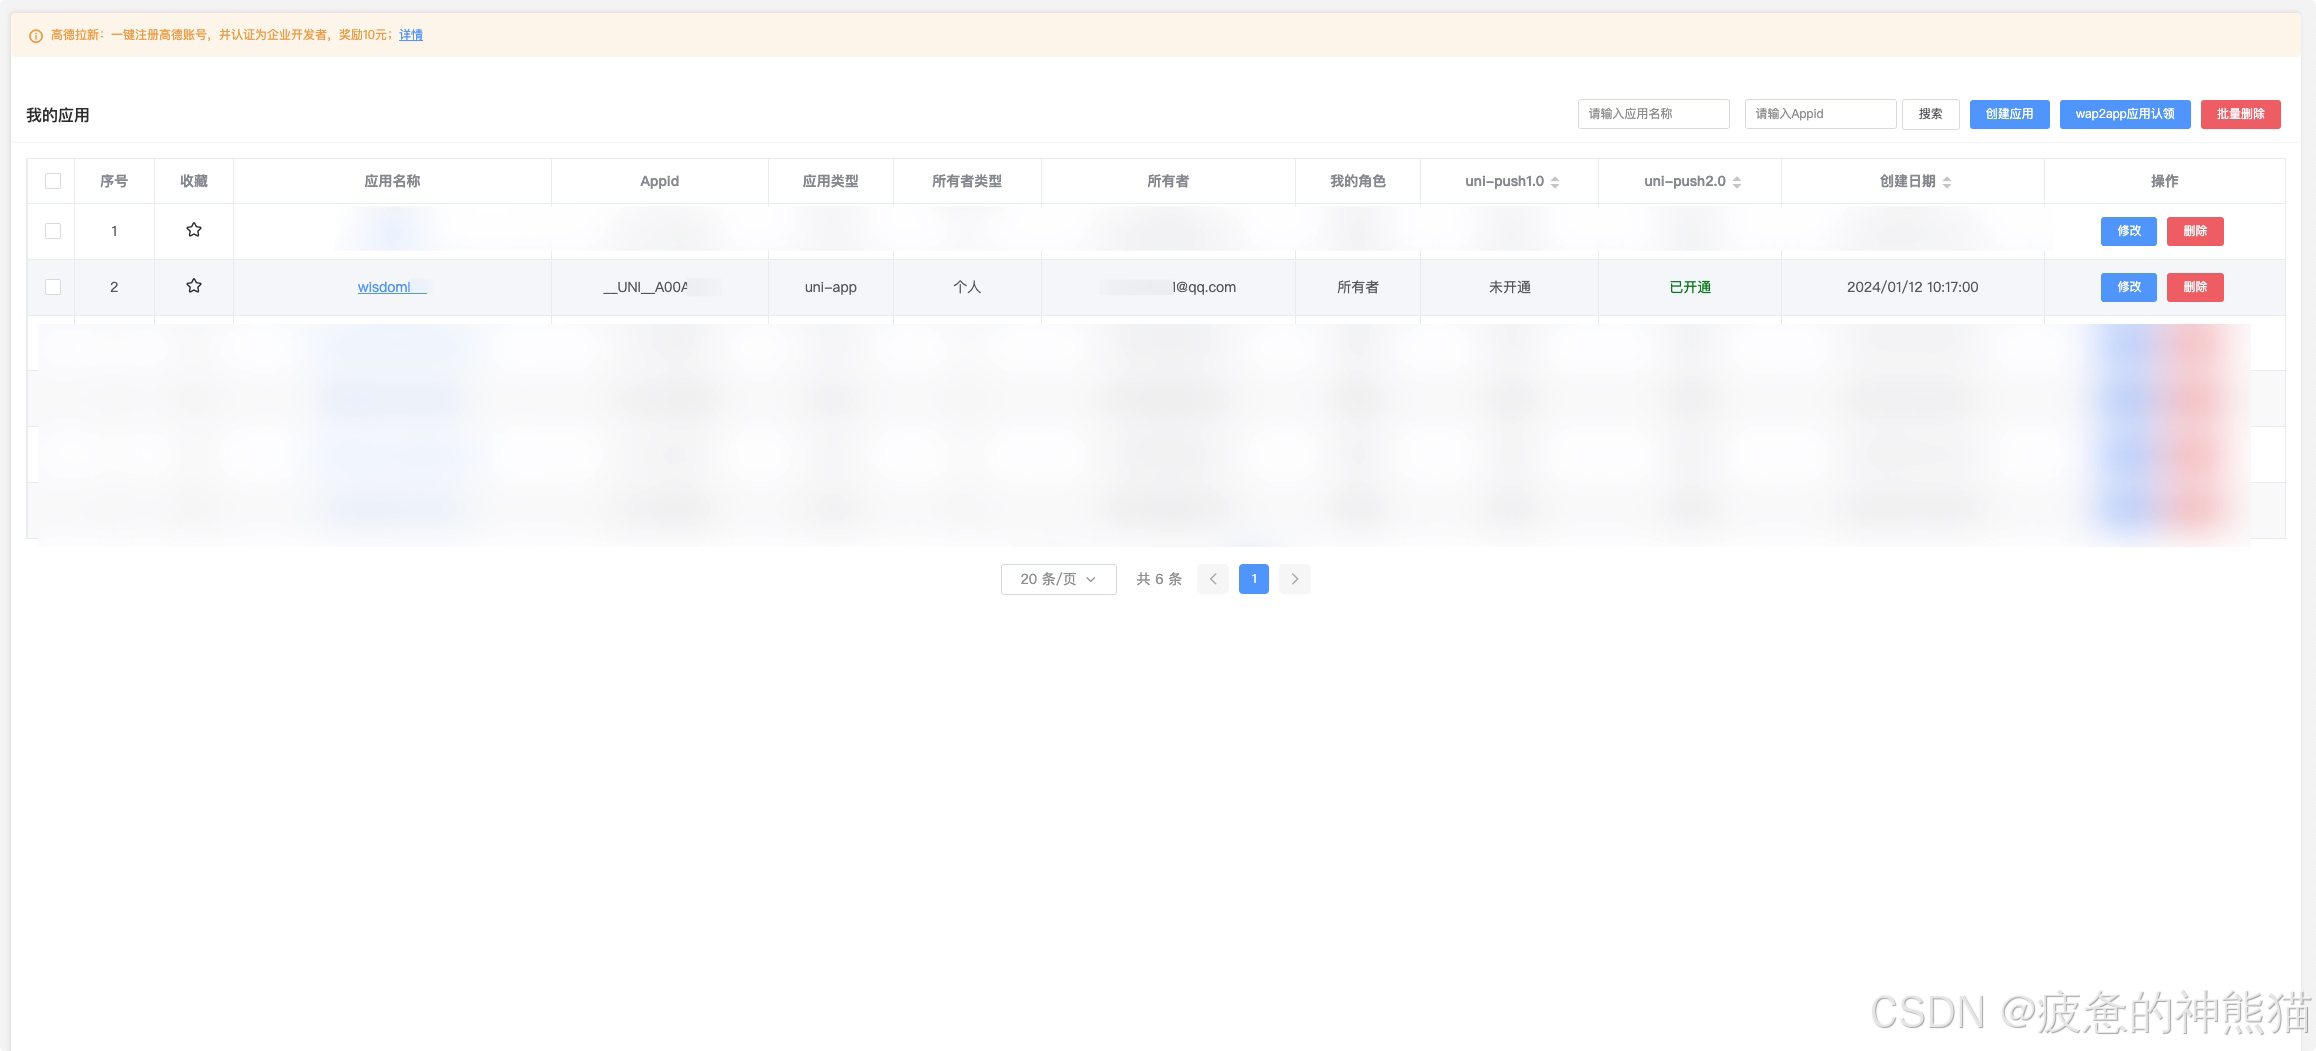Viewport: 2316px width, 1051px height.
Task: Star the first application as favorite
Action: 193,230
